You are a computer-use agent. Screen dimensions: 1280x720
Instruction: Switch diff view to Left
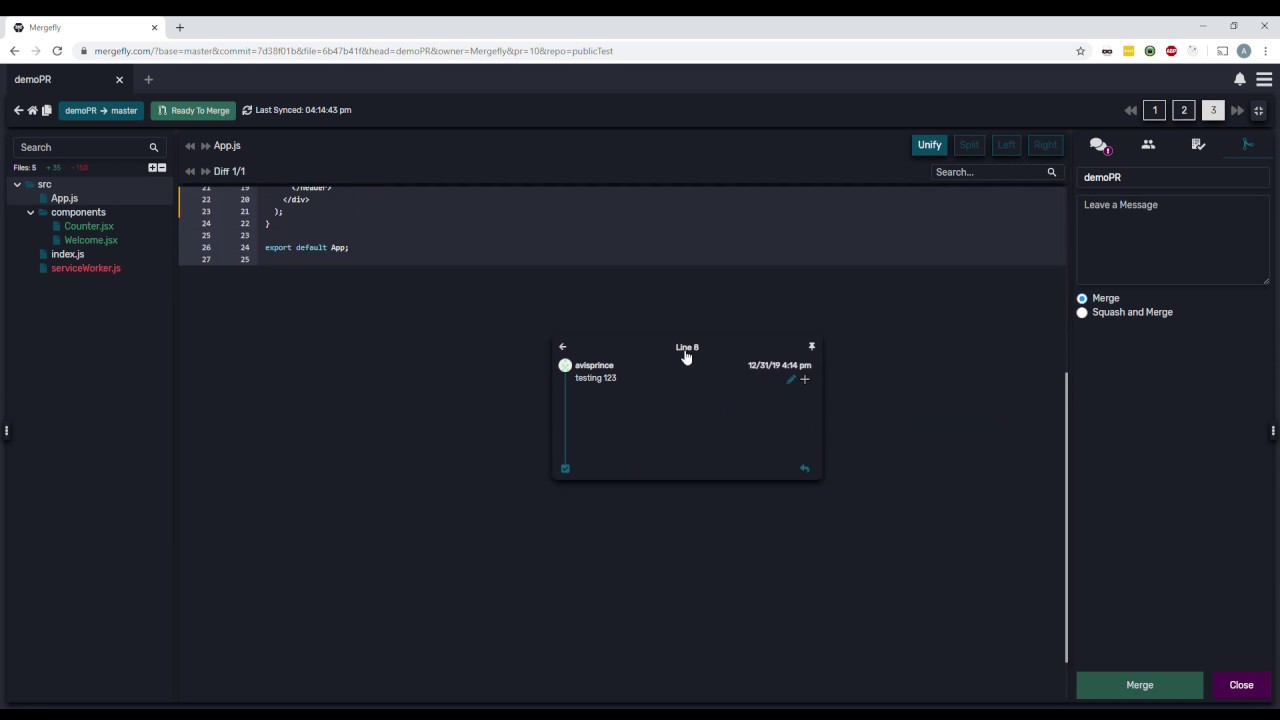(1006, 145)
